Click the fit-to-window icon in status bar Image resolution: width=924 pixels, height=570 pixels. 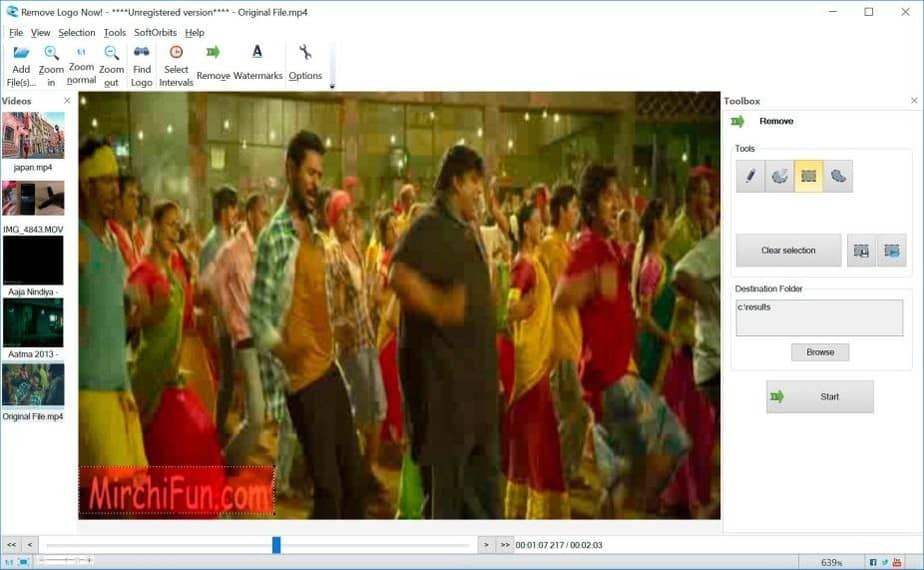[24, 562]
